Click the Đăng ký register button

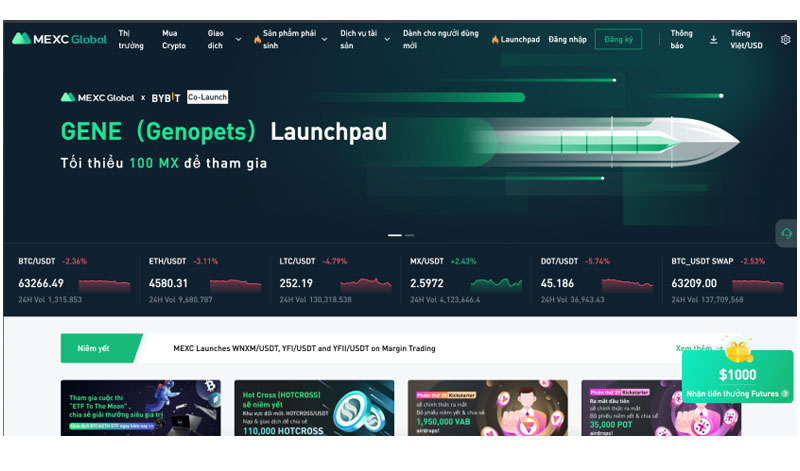coord(618,39)
